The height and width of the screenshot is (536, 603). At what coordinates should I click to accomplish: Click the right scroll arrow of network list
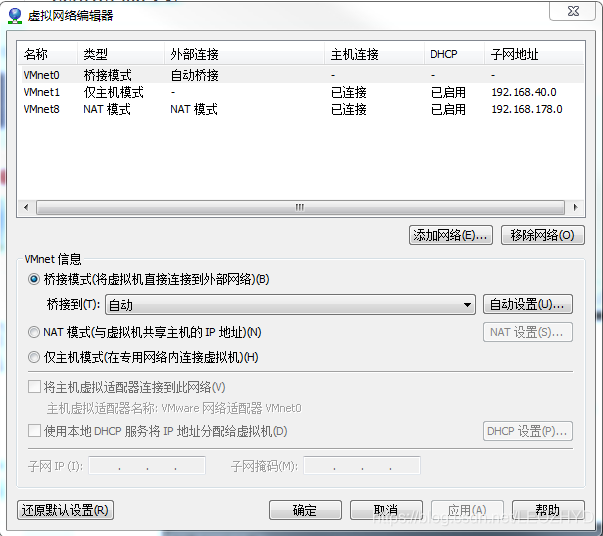(x=575, y=207)
